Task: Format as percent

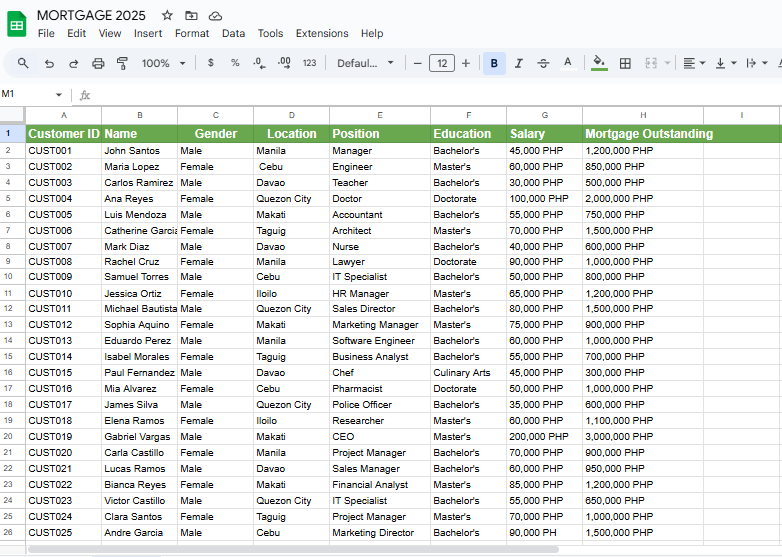Action: (x=235, y=63)
